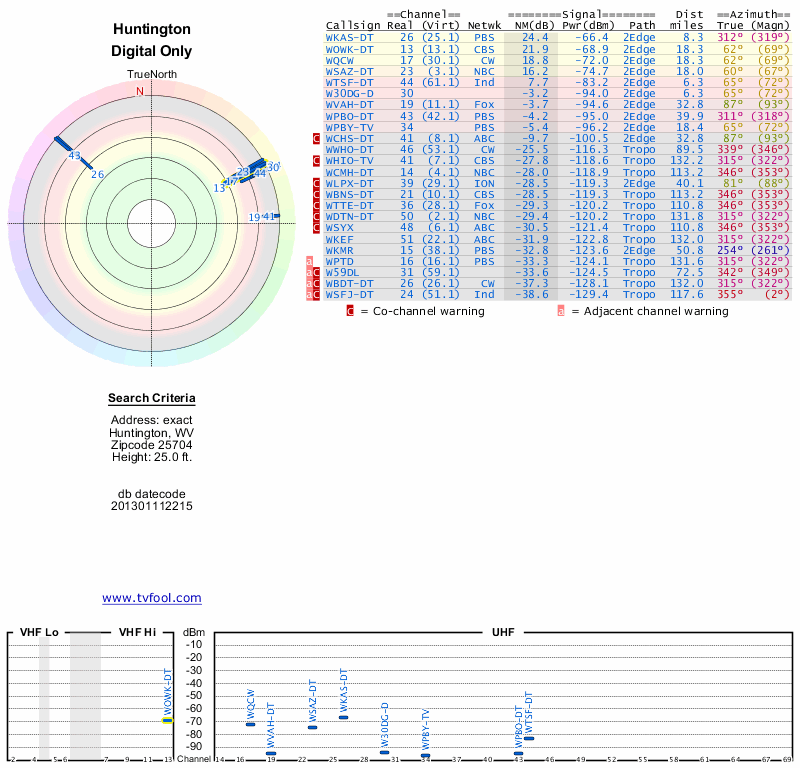
Task: Open the www.tvfool.com link
Action: click(x=152, y=598)
